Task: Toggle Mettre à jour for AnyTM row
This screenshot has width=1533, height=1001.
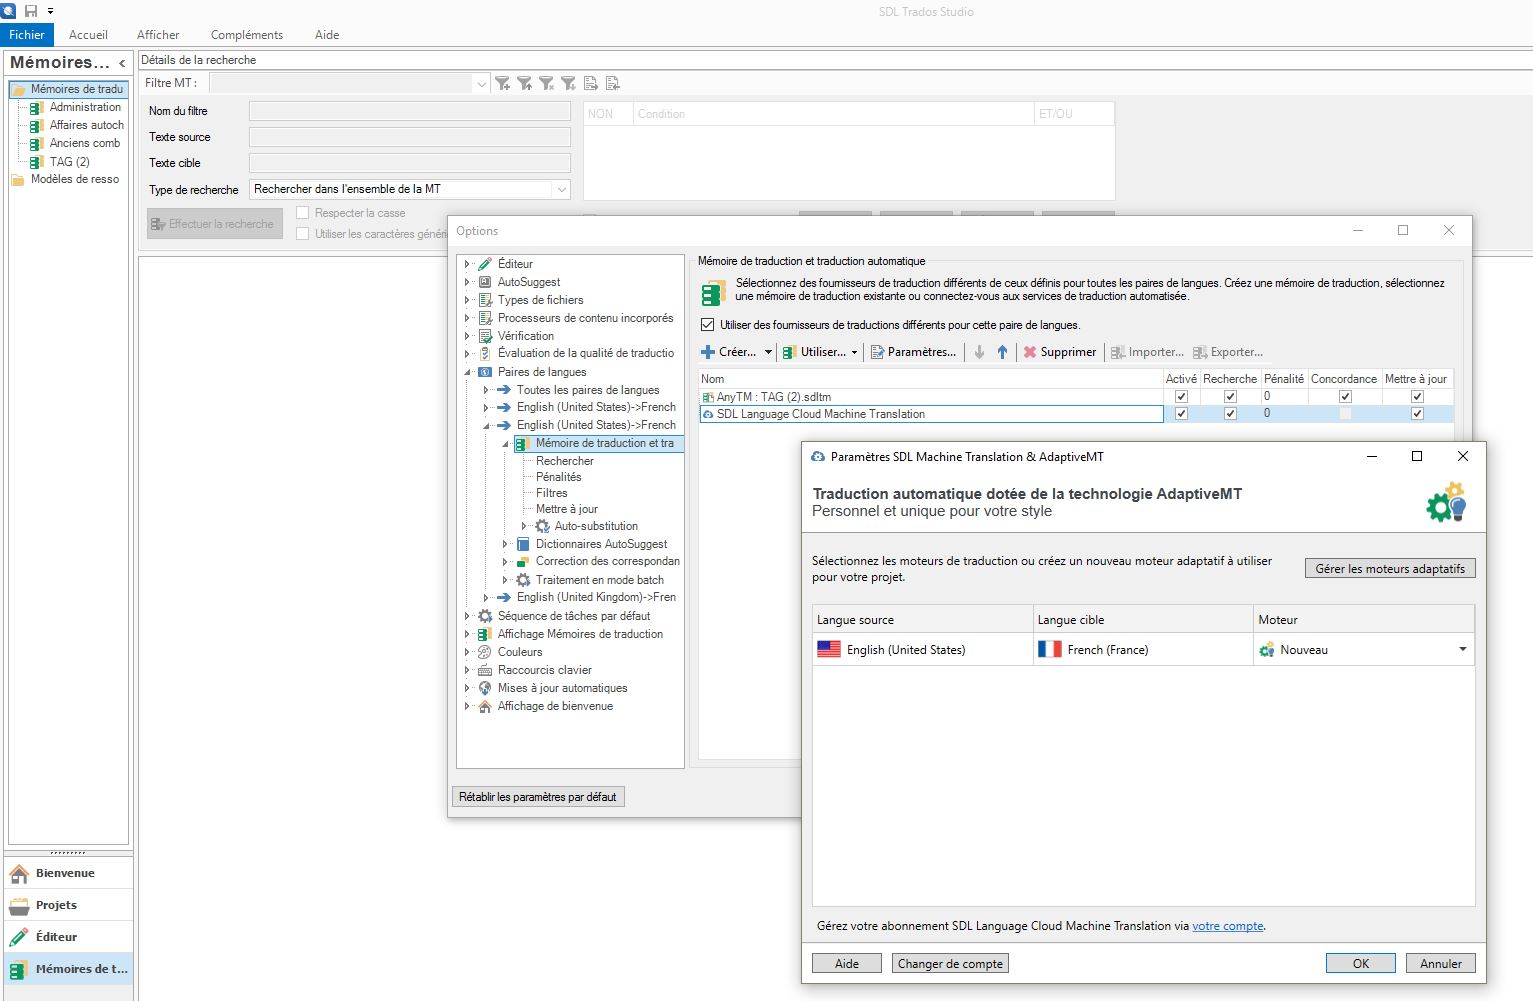Action: tap(1417, 397)
